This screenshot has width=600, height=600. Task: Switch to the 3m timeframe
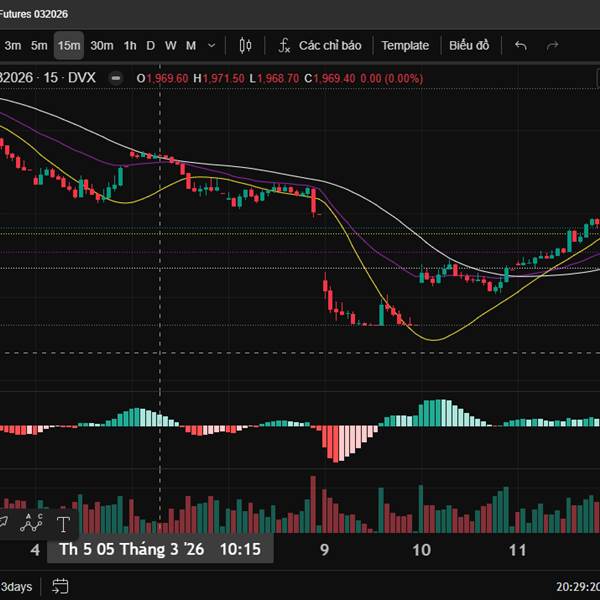pyautogui.click(x=13, y=45)
